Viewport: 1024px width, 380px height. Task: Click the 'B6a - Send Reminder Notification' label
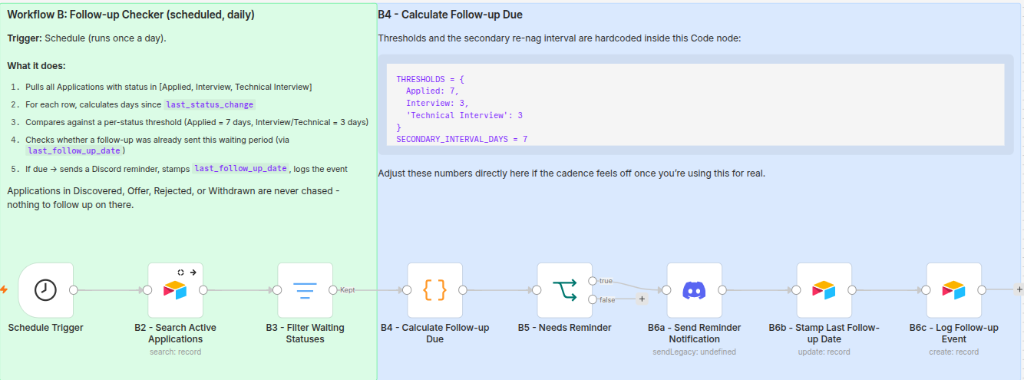pos(694,334)
